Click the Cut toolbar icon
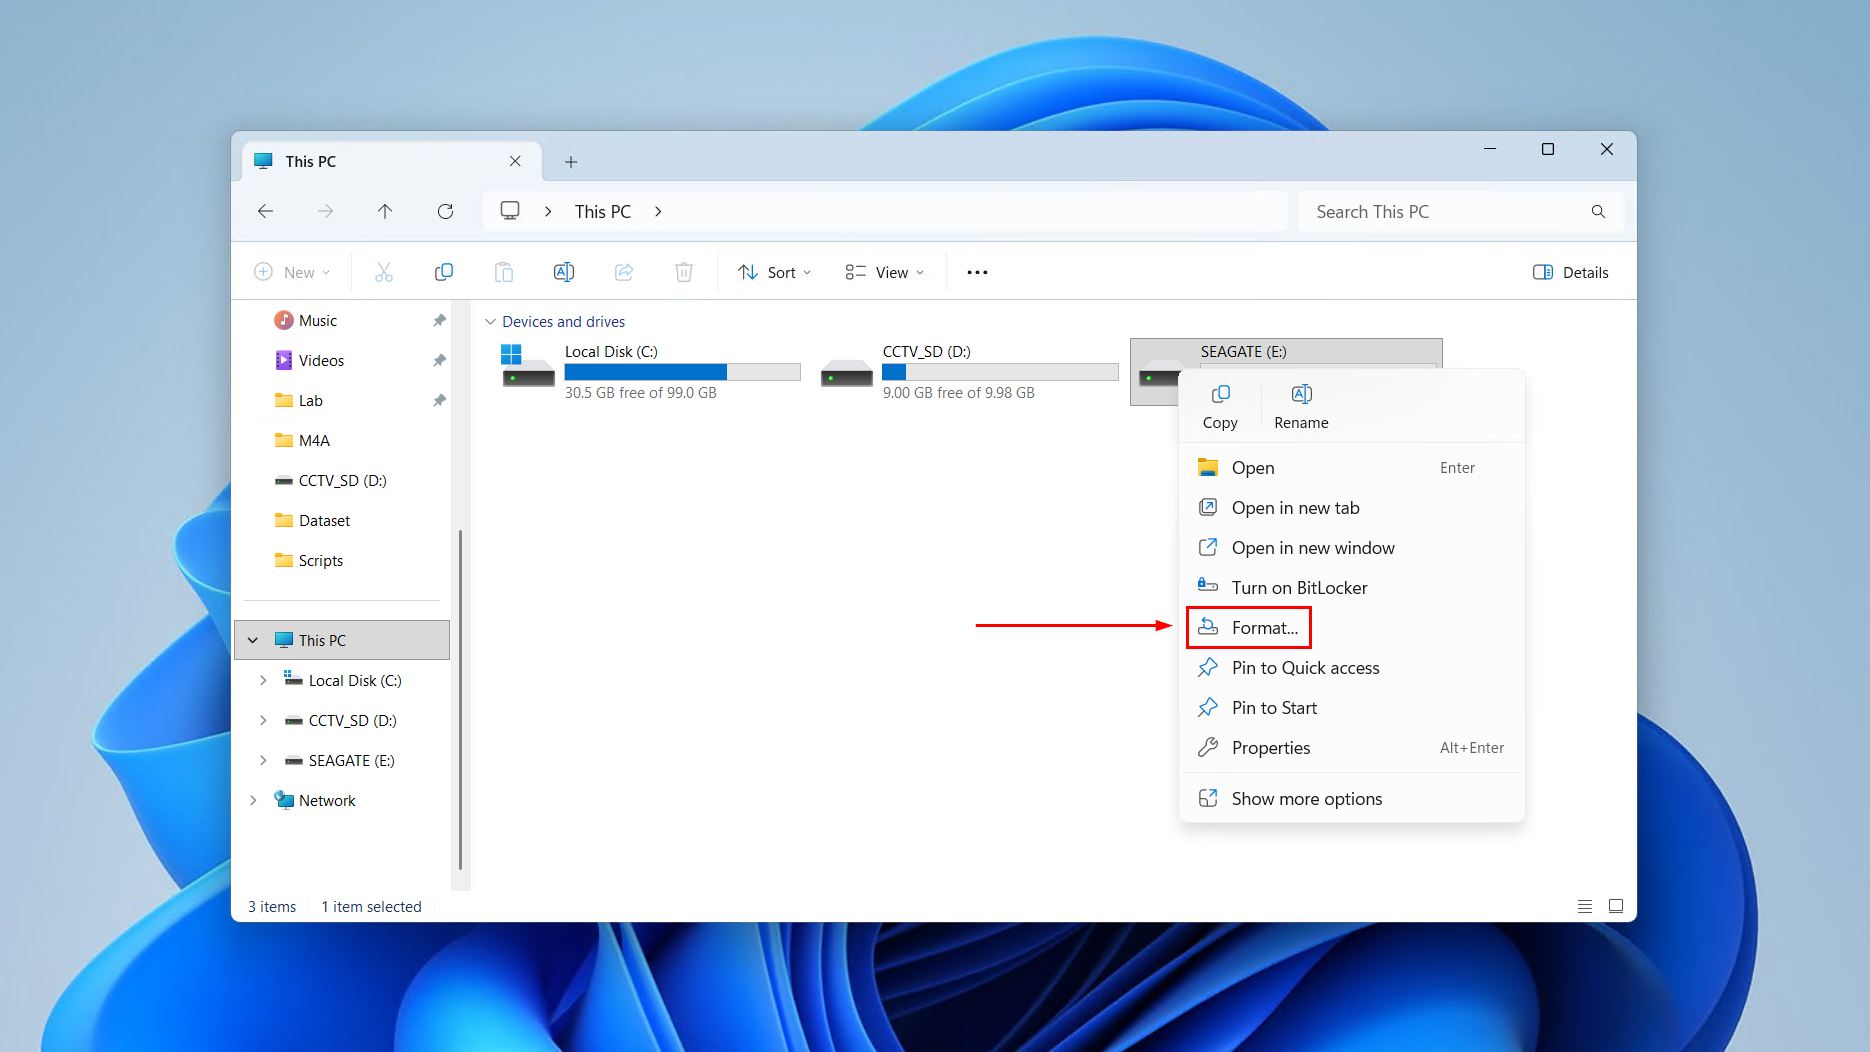 pyautogui.click(x=384, y=272)
